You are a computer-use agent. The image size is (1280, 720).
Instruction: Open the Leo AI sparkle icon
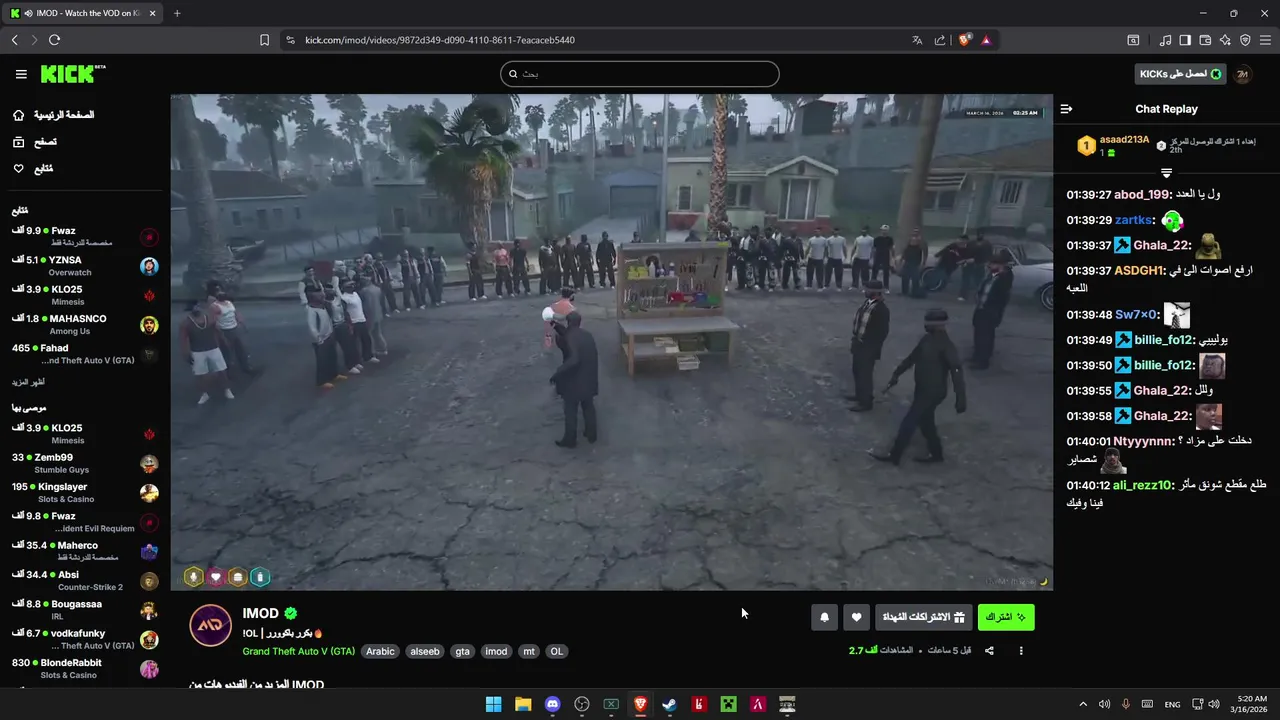[x=1225, y=40]
